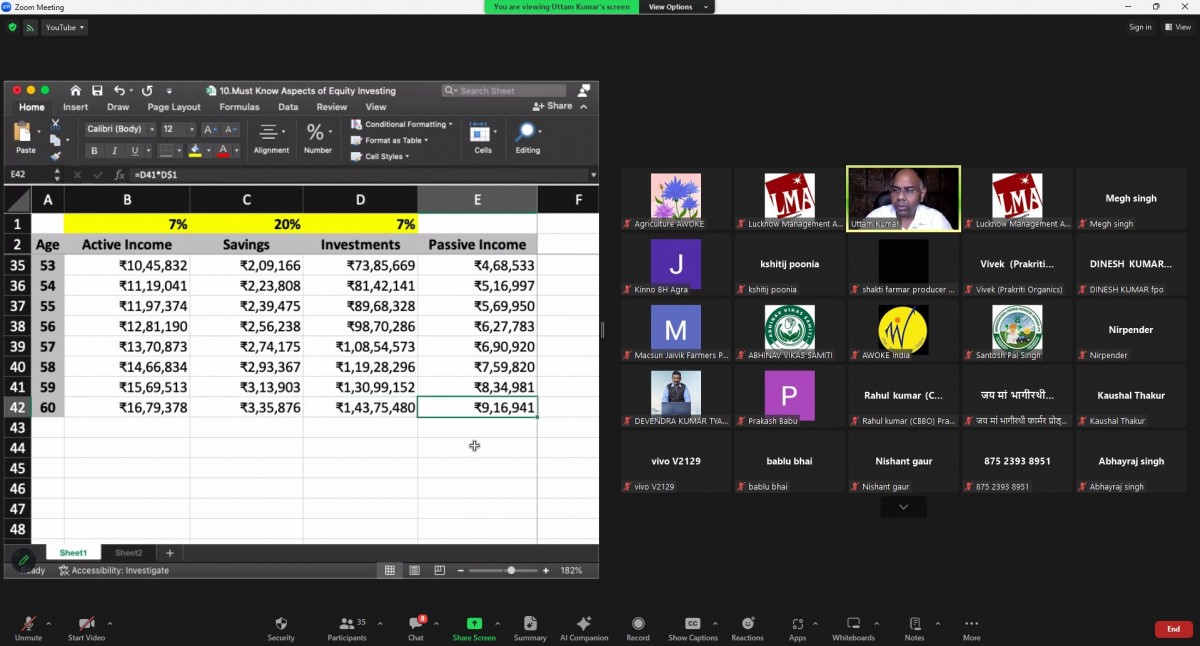Switch layout with the View button
The image size is (1200, 646).
point(1178,27)
